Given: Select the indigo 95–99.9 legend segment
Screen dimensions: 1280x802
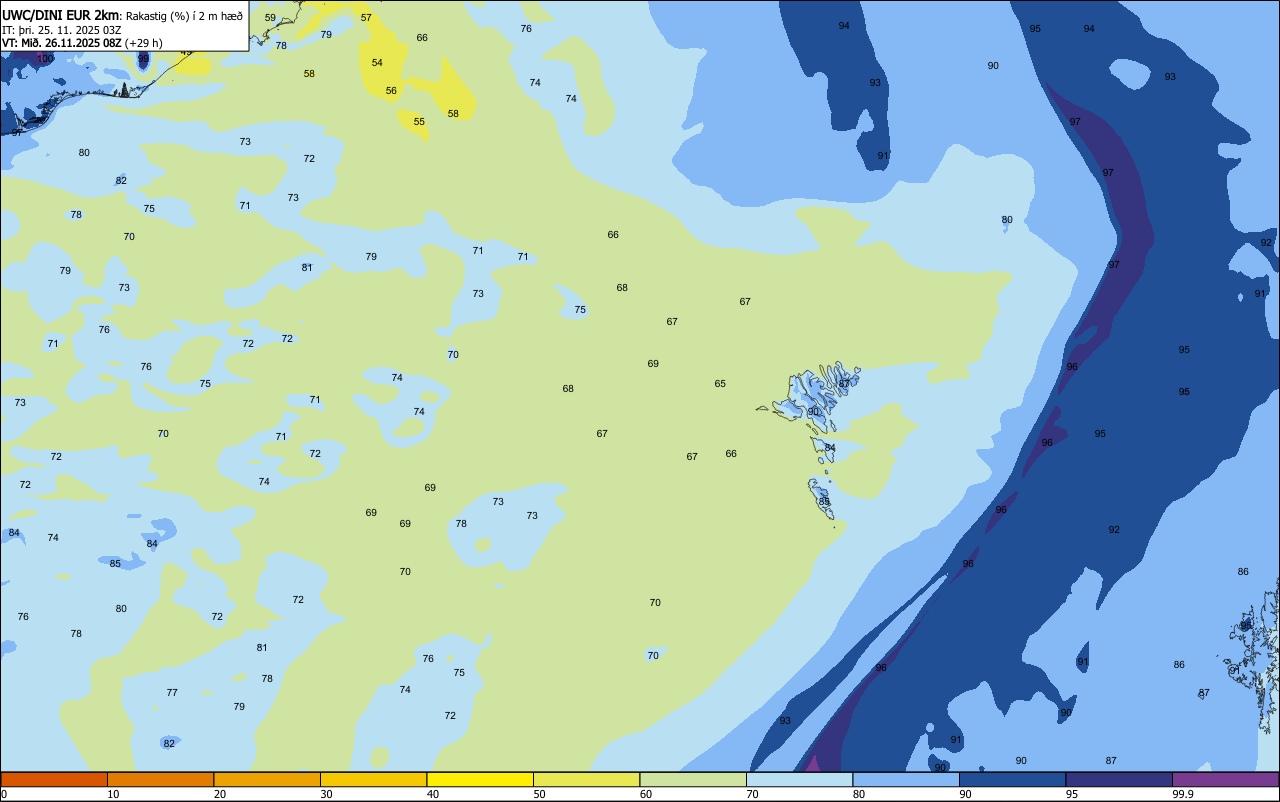Looking at the screenshot, I should 1119,779.
